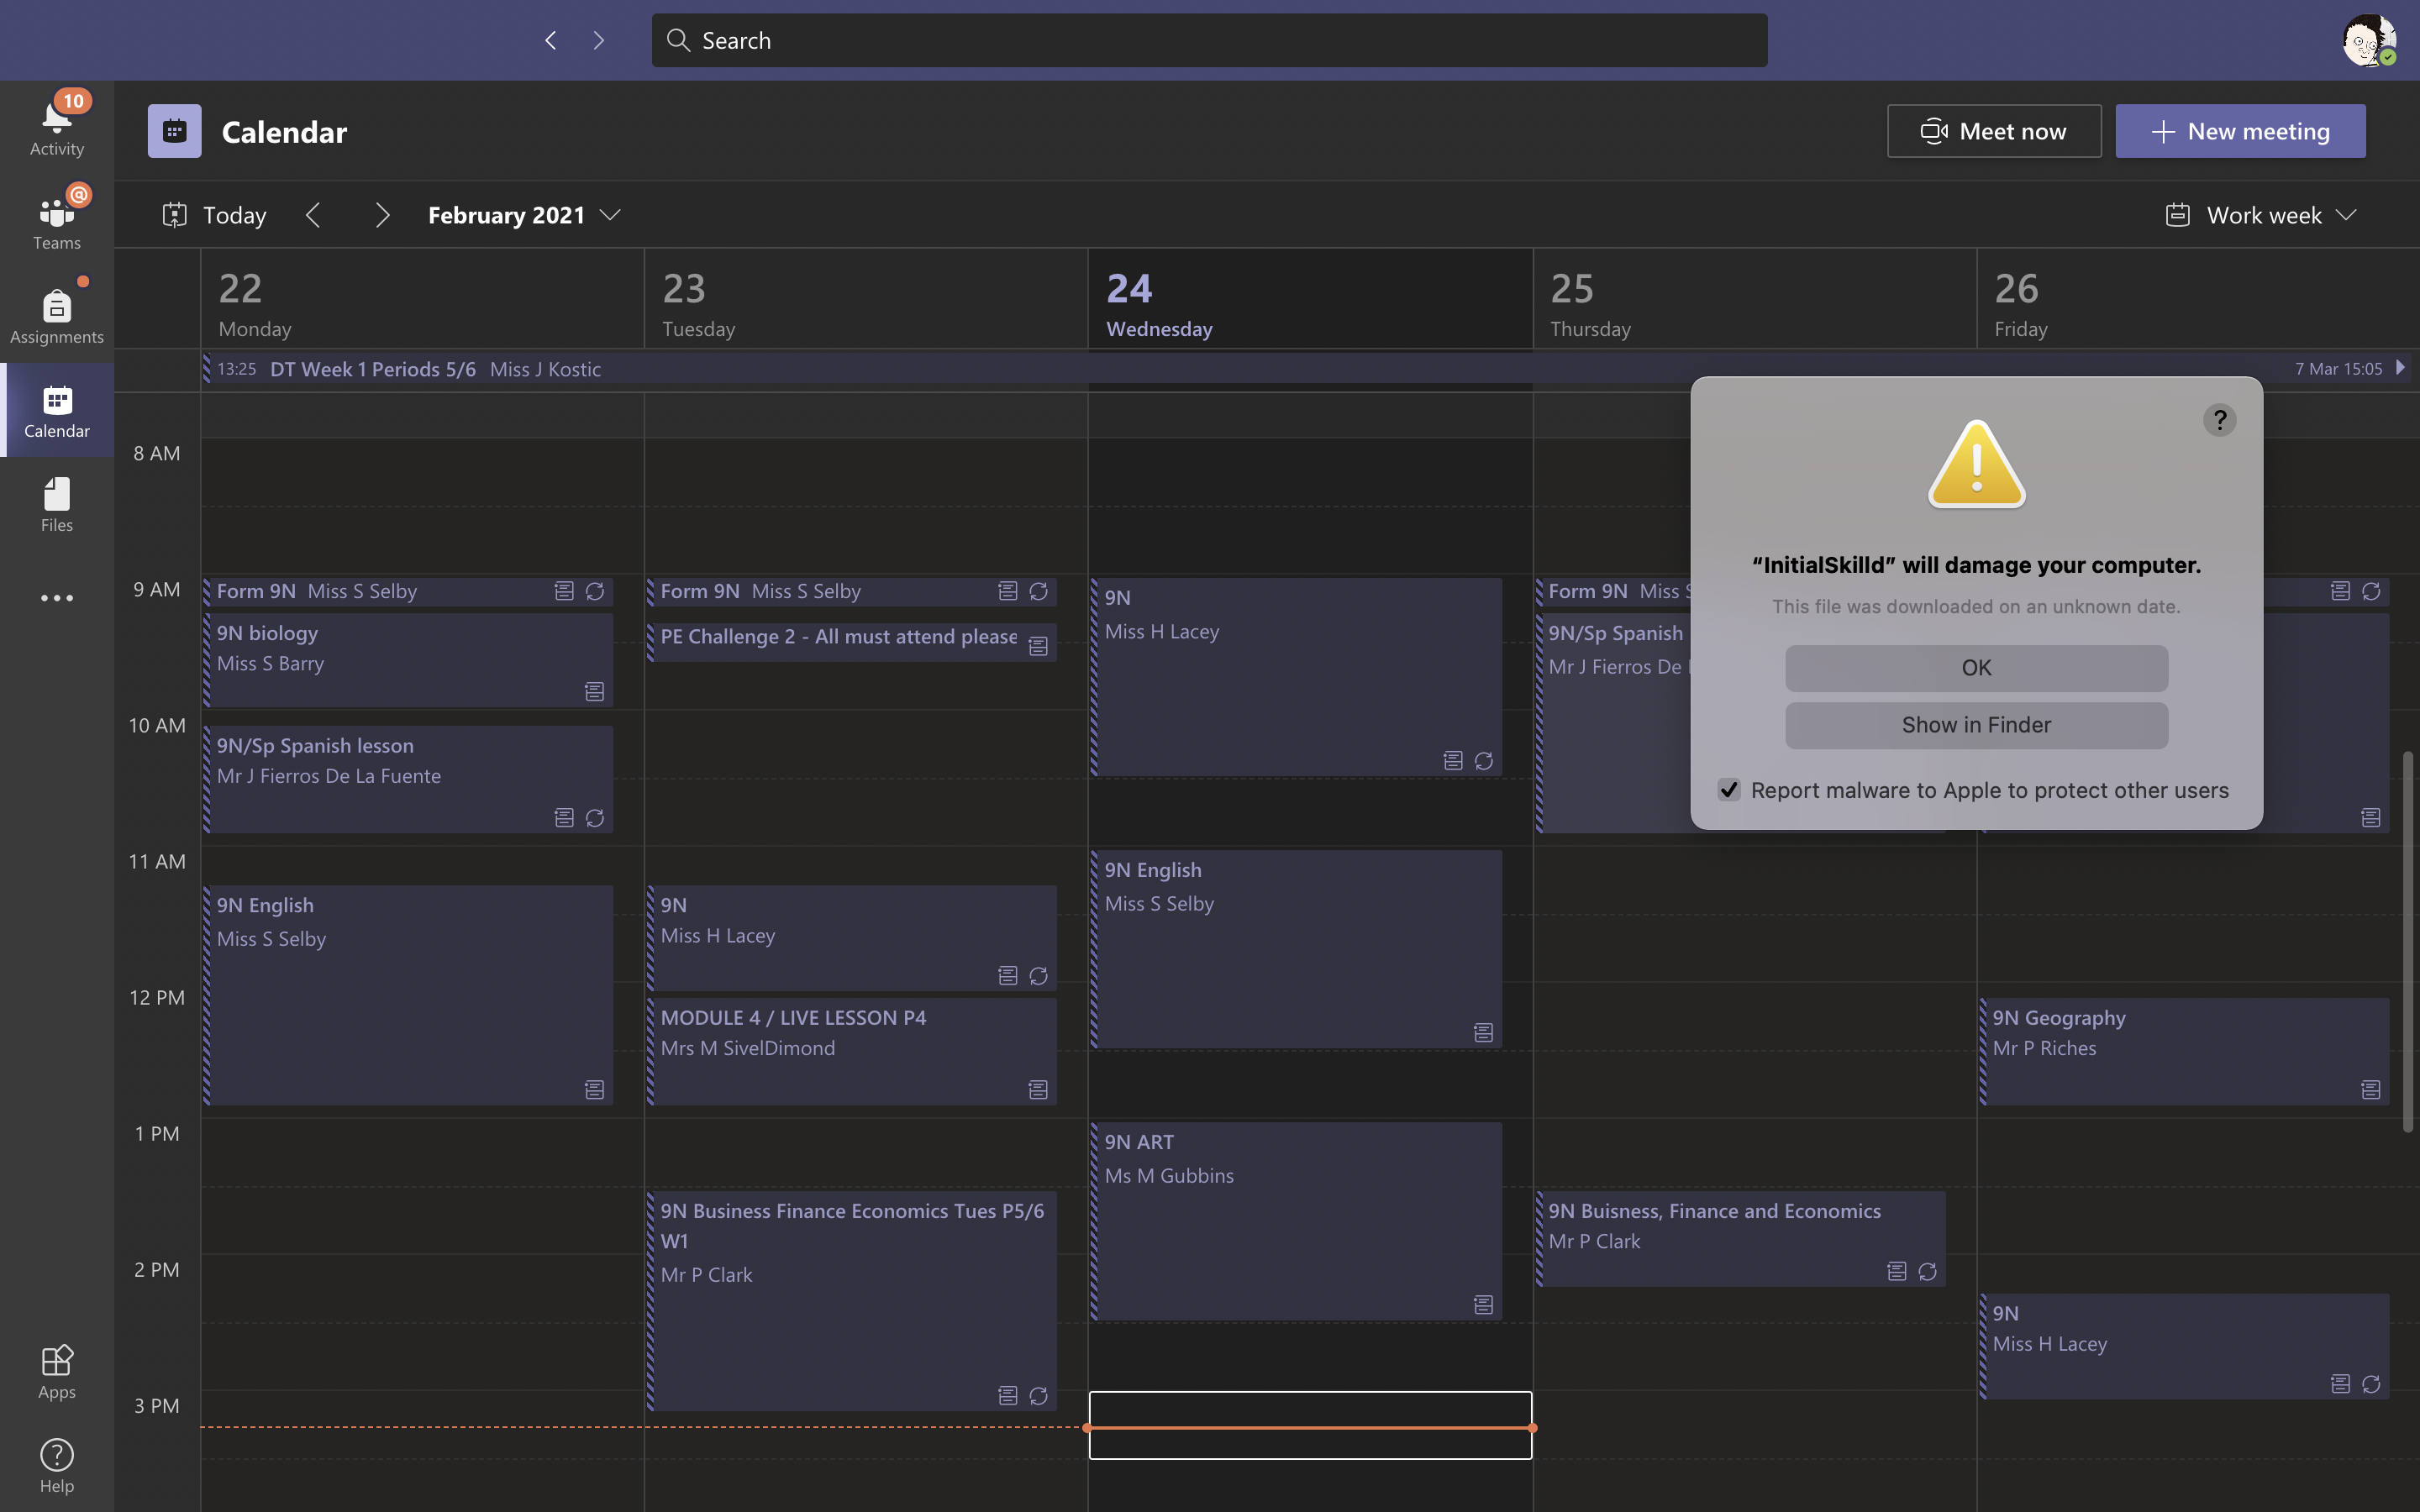Click the dialog's help question mark button

(2219, 420)
